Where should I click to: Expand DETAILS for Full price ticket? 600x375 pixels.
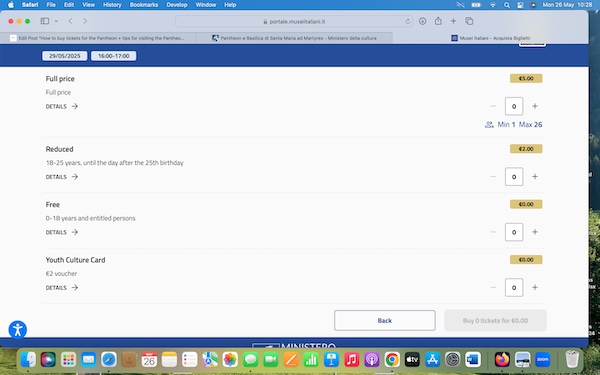tap(62, 106)
